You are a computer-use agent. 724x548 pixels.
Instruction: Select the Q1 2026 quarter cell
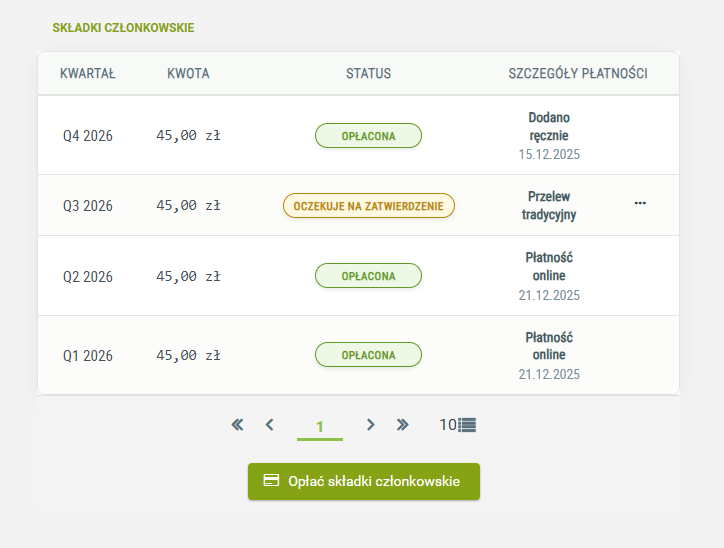pos(88,356)
